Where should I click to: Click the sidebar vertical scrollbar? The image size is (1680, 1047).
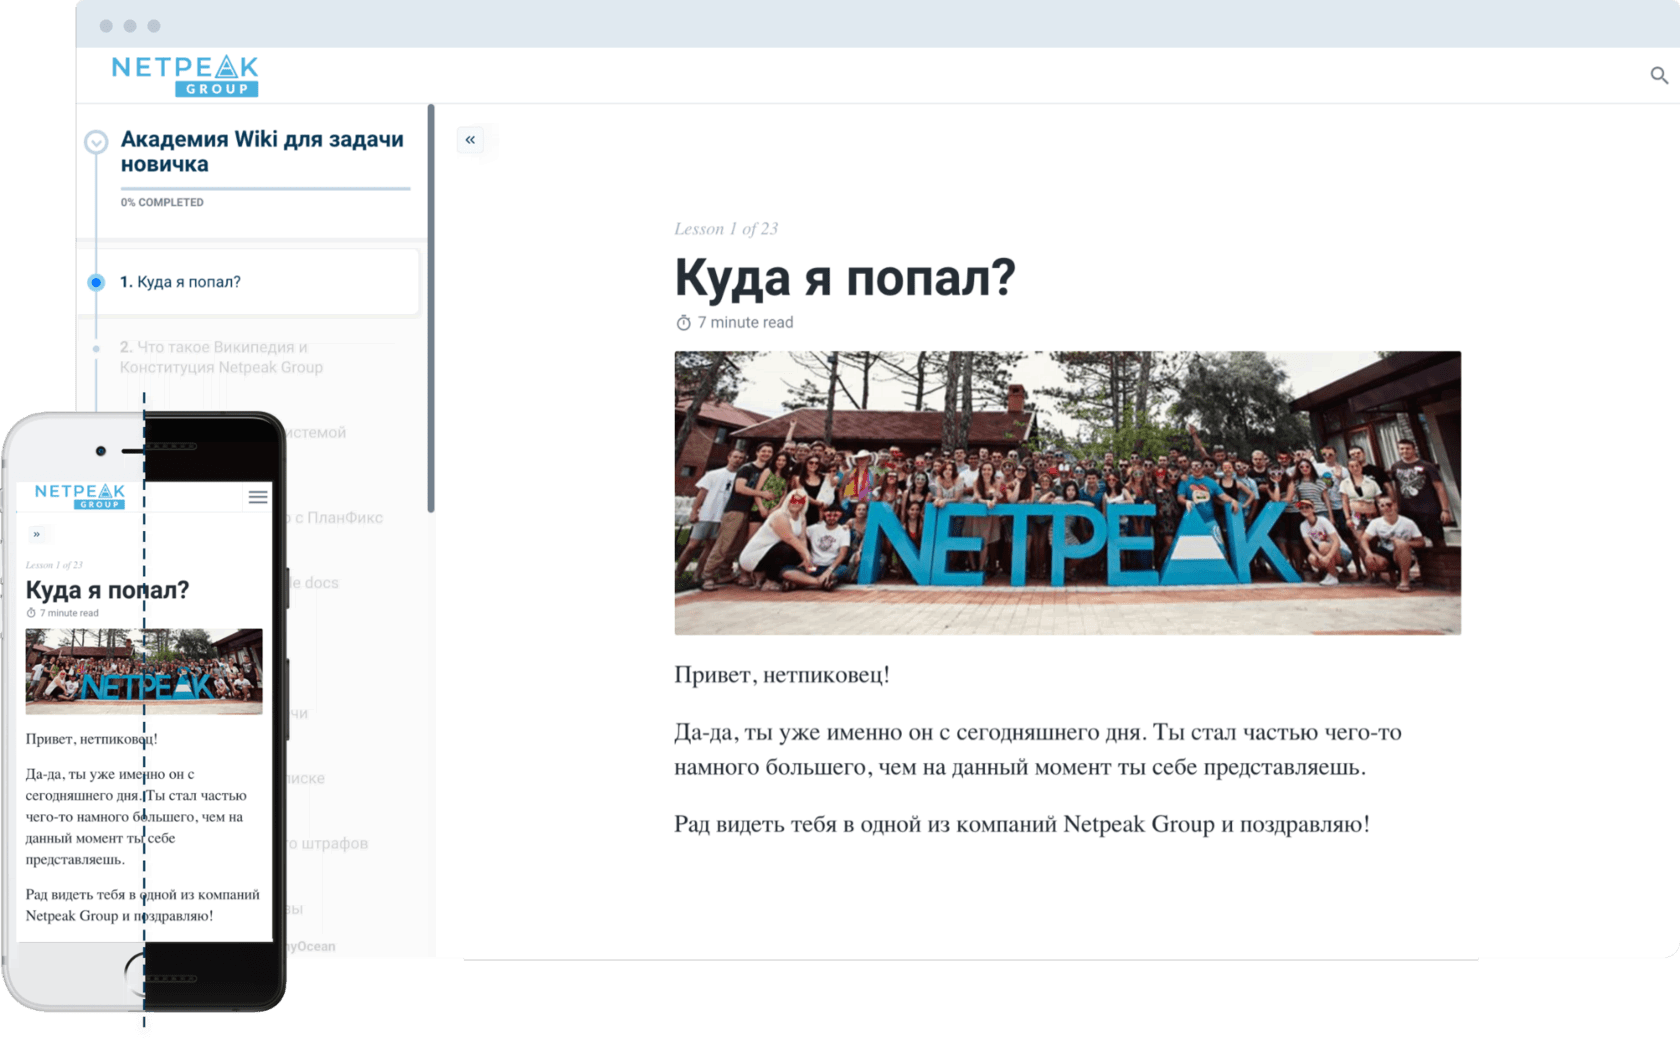[x=431, y=308]
